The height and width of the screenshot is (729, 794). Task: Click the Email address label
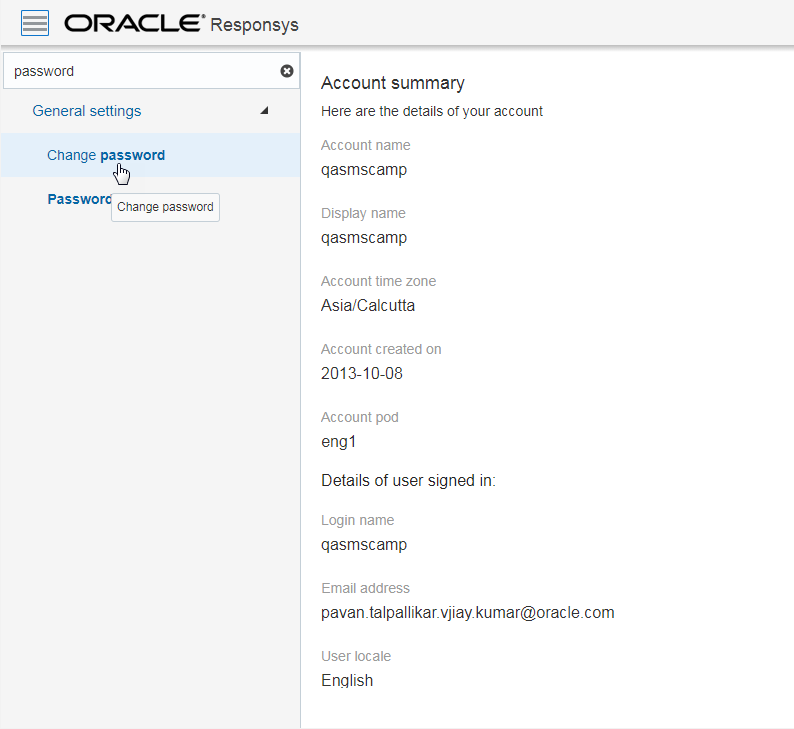point(365,588)
